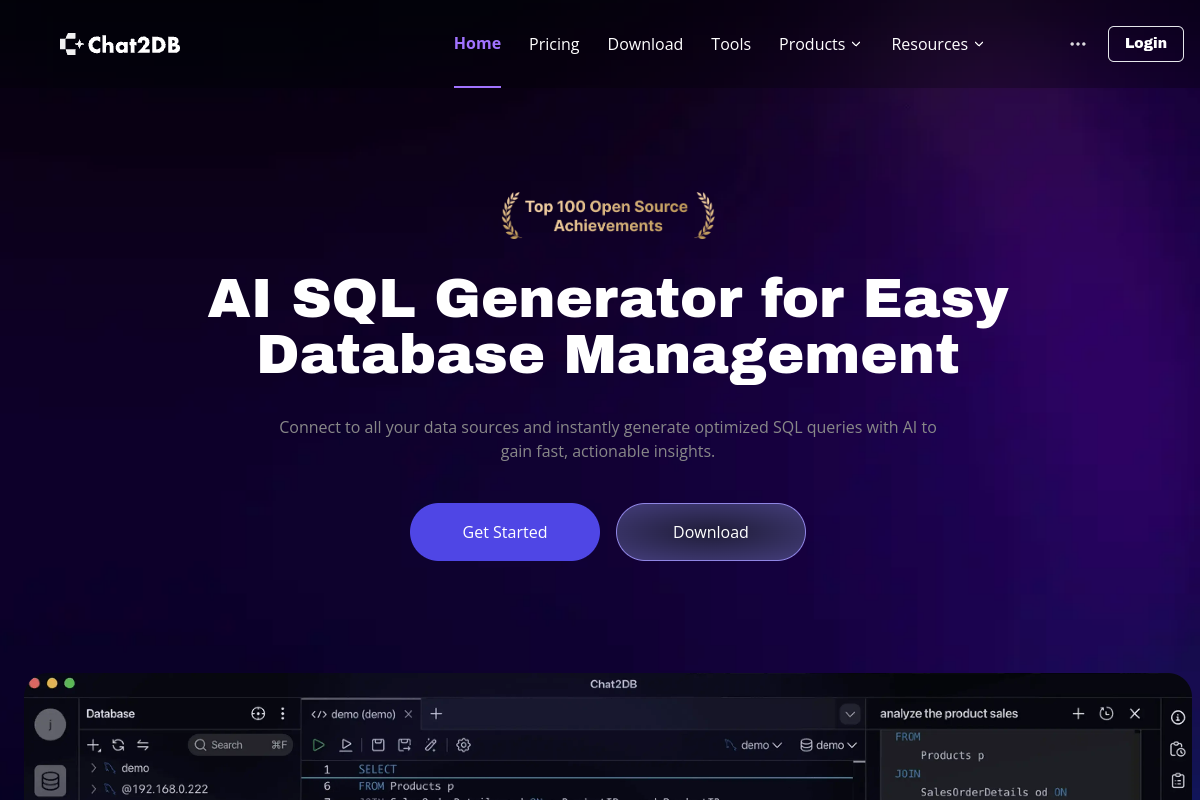Expand the demo tree node
Screen dimensions: 1200x800
93,768
